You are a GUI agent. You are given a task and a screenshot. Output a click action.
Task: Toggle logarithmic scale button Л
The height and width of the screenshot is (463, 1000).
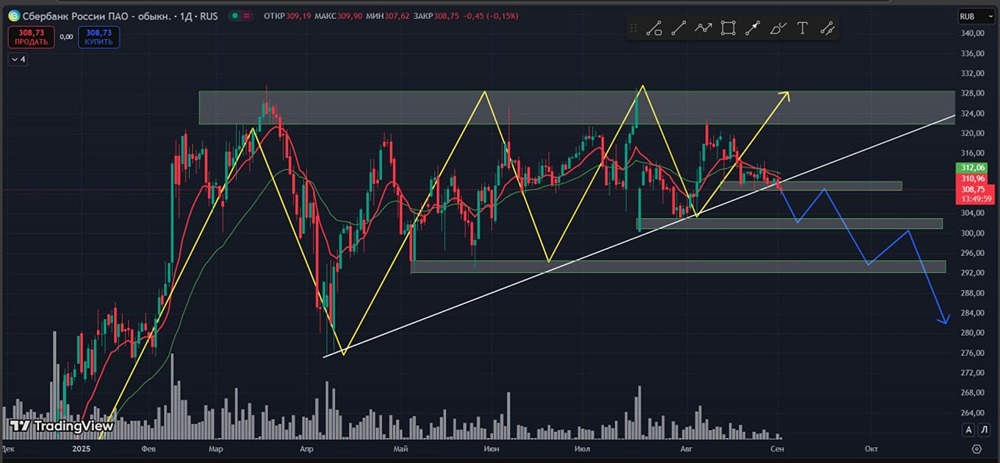point(985,430)
